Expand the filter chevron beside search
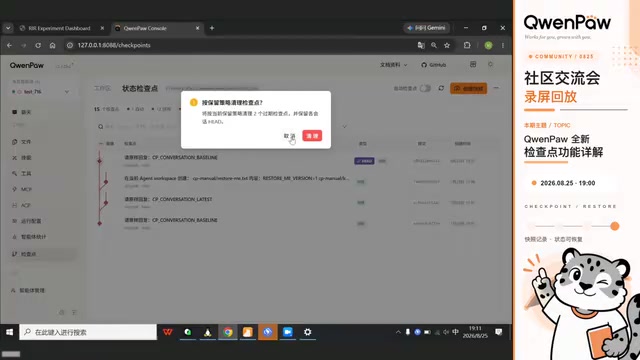Screen dimensions: 640x360 pos(344,127)
